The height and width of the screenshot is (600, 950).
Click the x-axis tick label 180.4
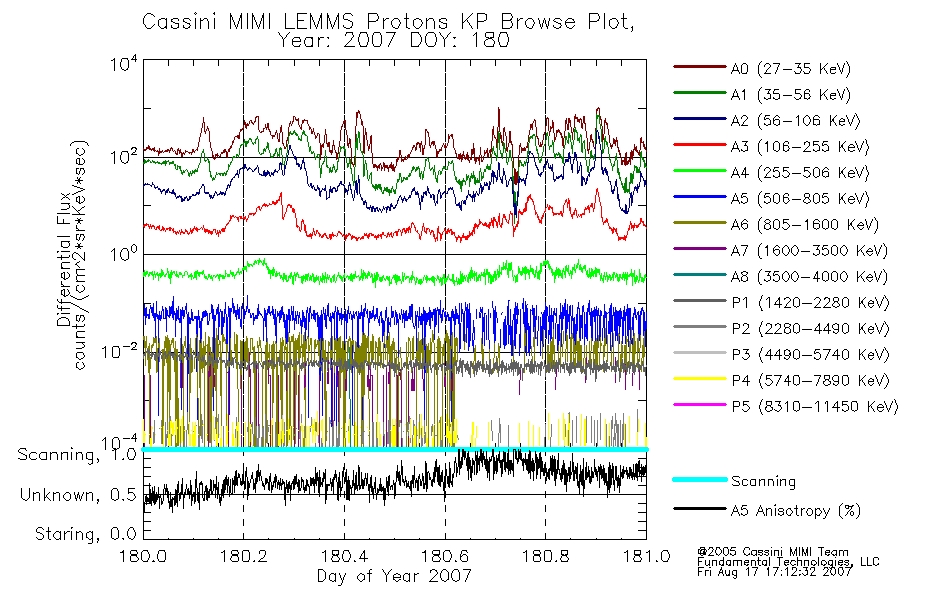(344, 556)
